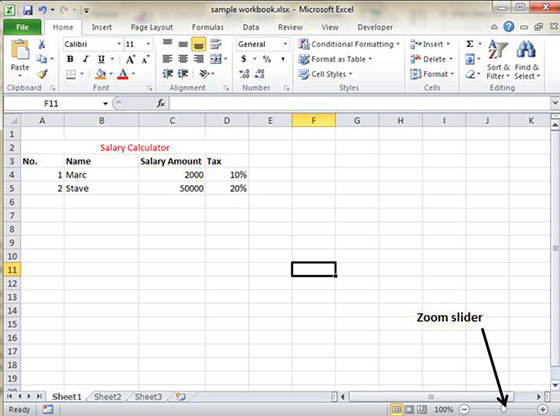This screenshot has height=416, width=560.
Task: Toggle Bold formatting
Action: point(70,59)
